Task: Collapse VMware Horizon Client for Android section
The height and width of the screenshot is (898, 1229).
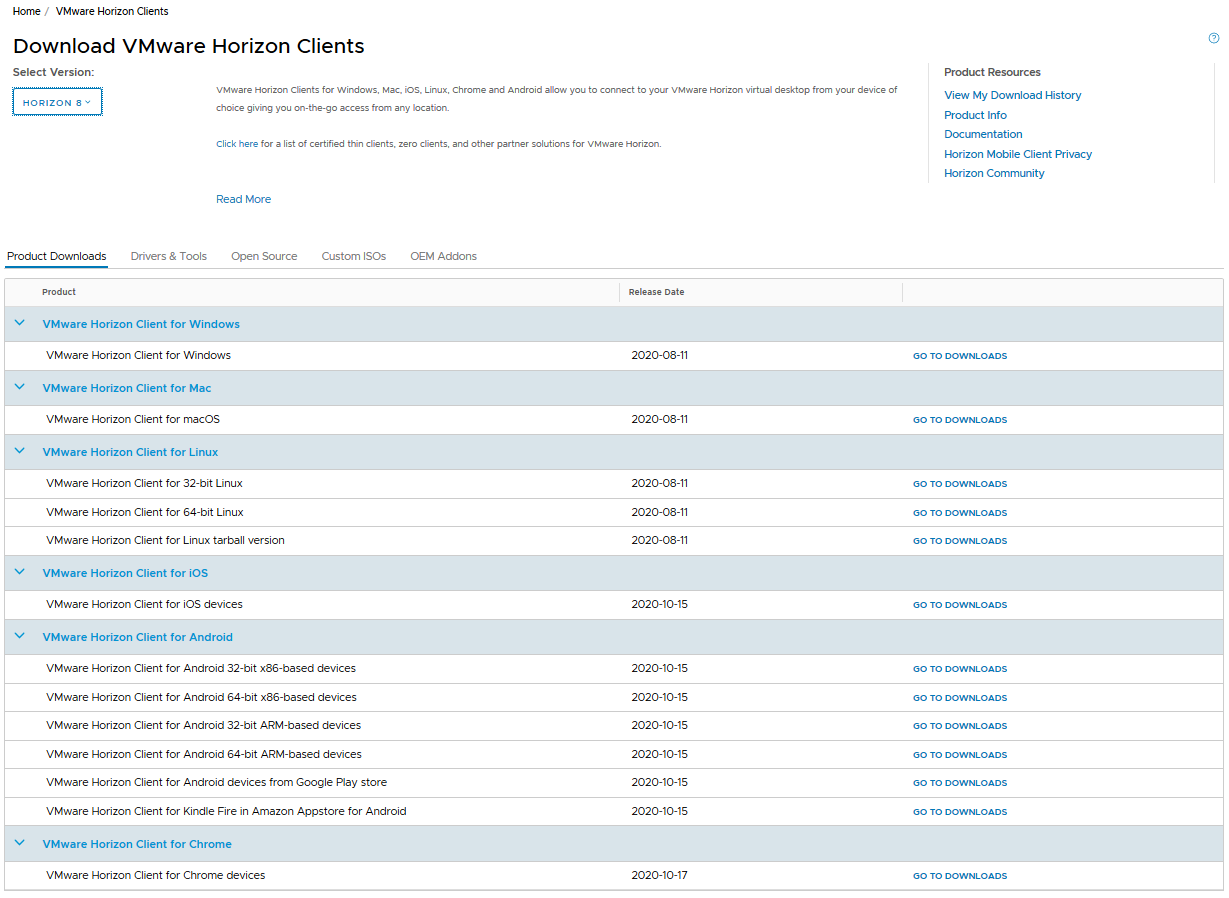Action: 20,636
